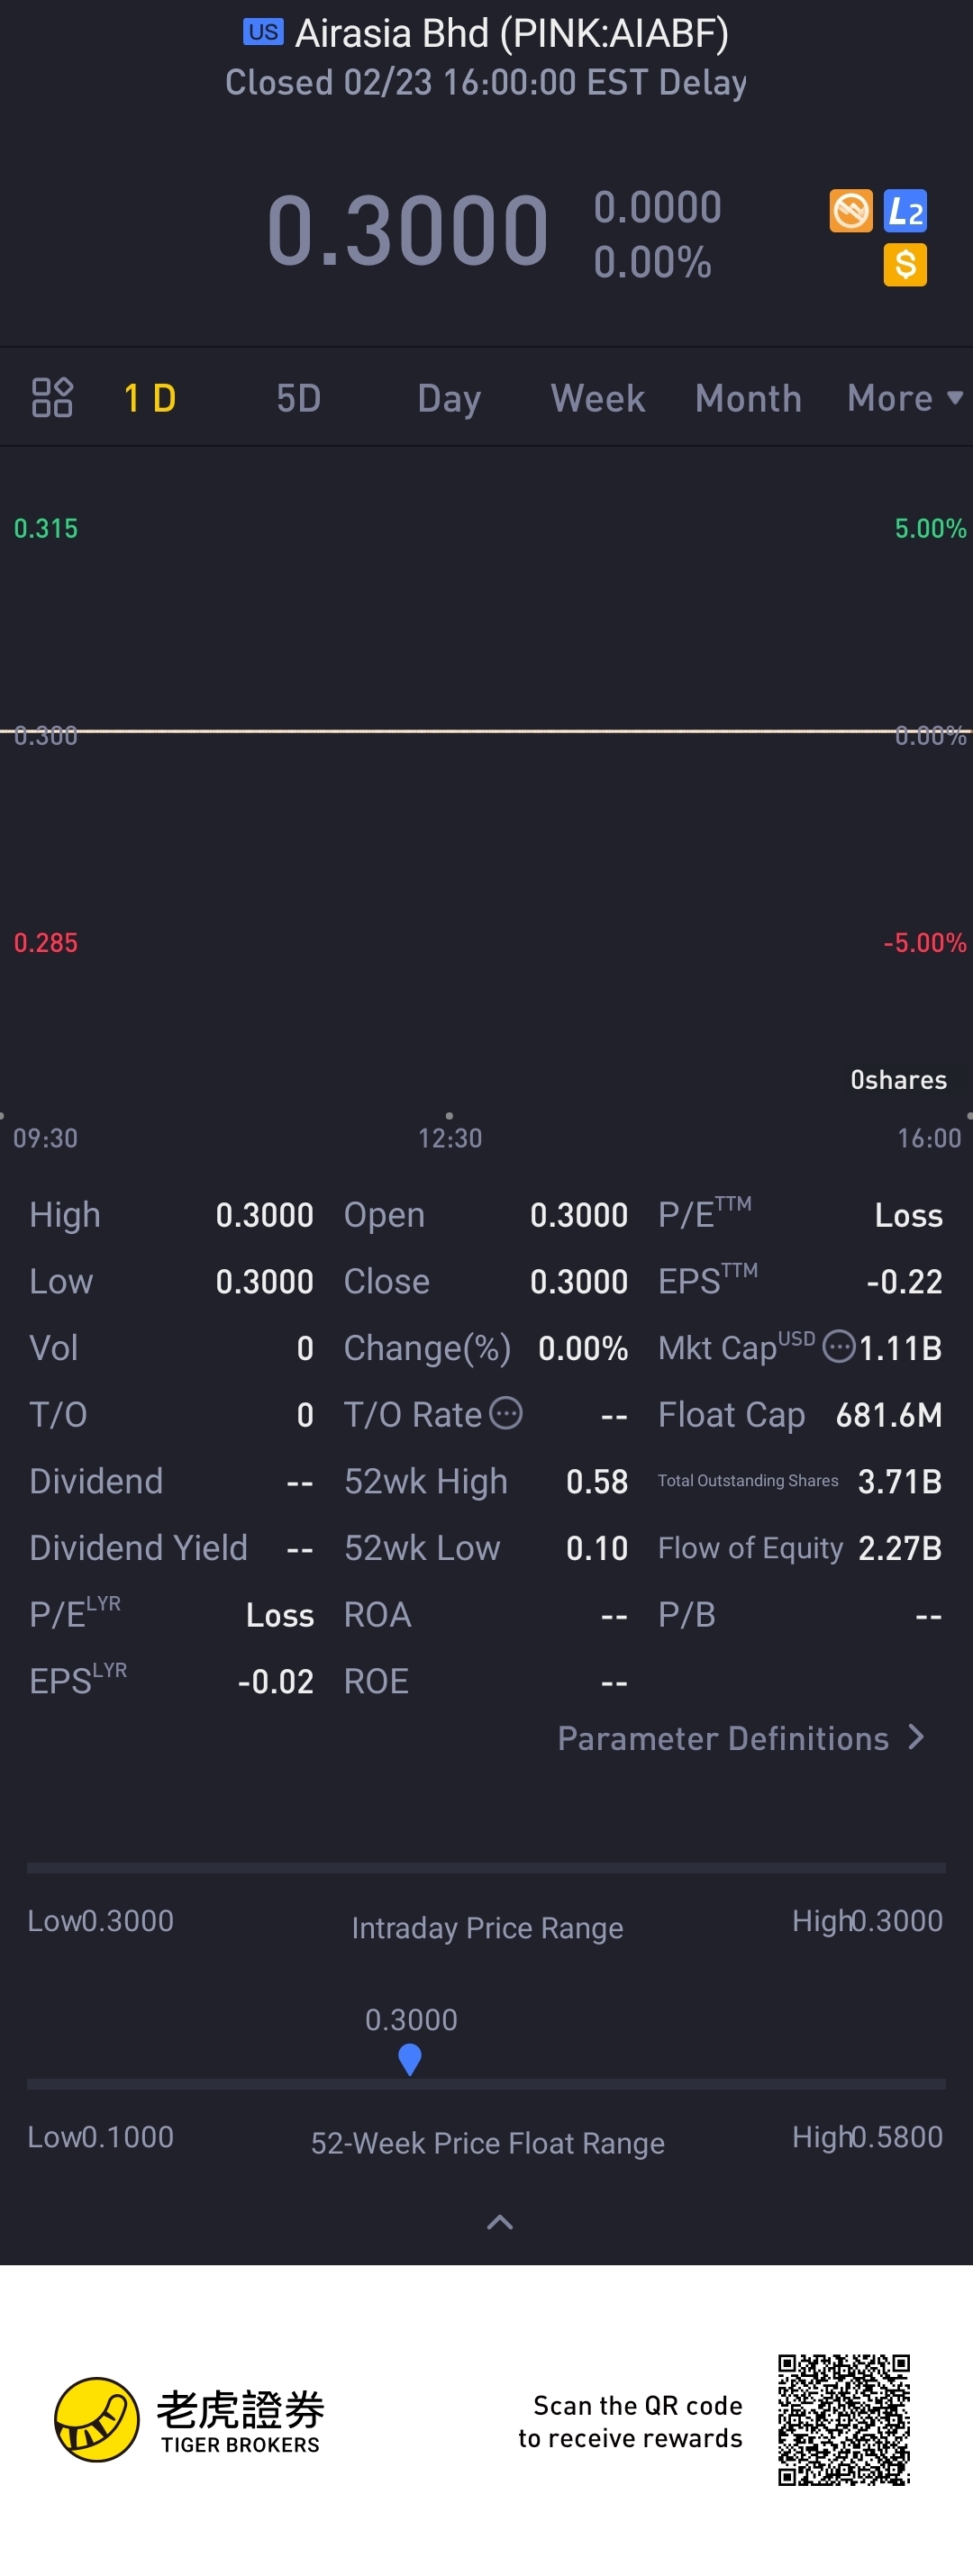Tap the info icon beside T/O Rate
Image resolution: width=973 pixels, height=2576 pixels.
[506, 1413]
